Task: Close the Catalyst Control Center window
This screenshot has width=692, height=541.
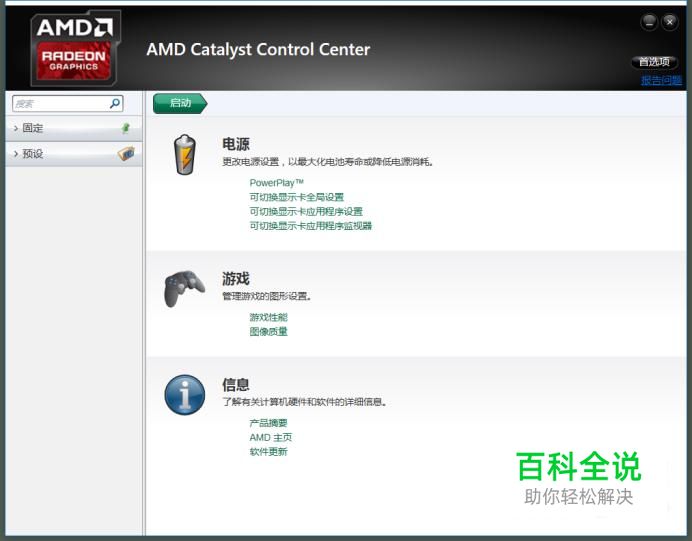Action: pos(669,22)
